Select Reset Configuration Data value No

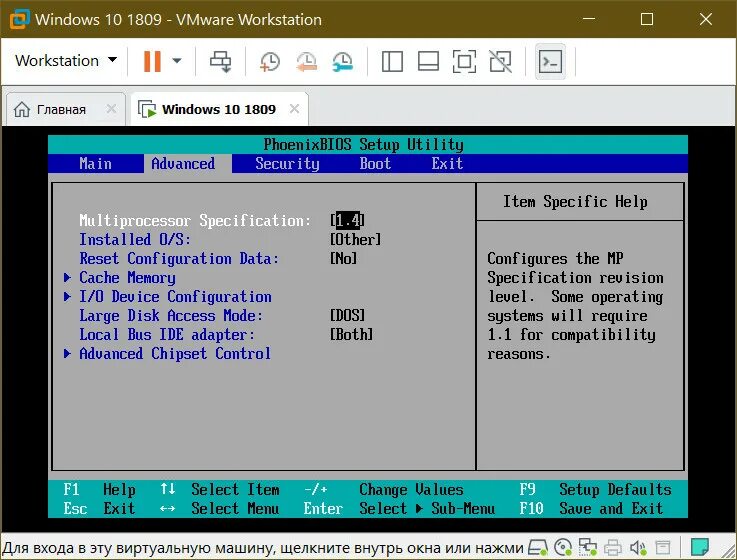coord(344,259)
